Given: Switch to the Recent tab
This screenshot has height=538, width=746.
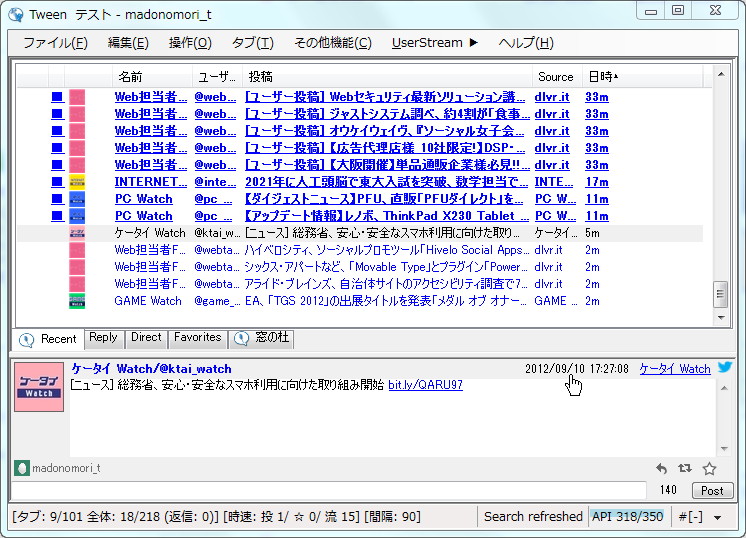Looking at the screenshot, I should pos(48,339).
